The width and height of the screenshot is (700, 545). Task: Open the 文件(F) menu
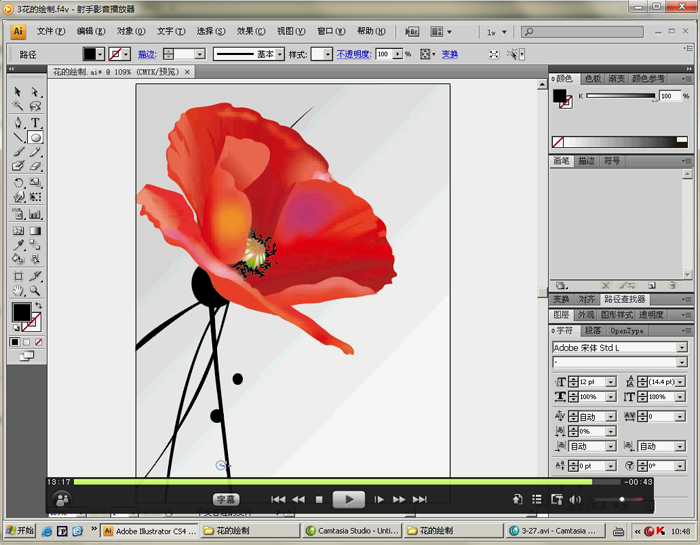point(50,31)
